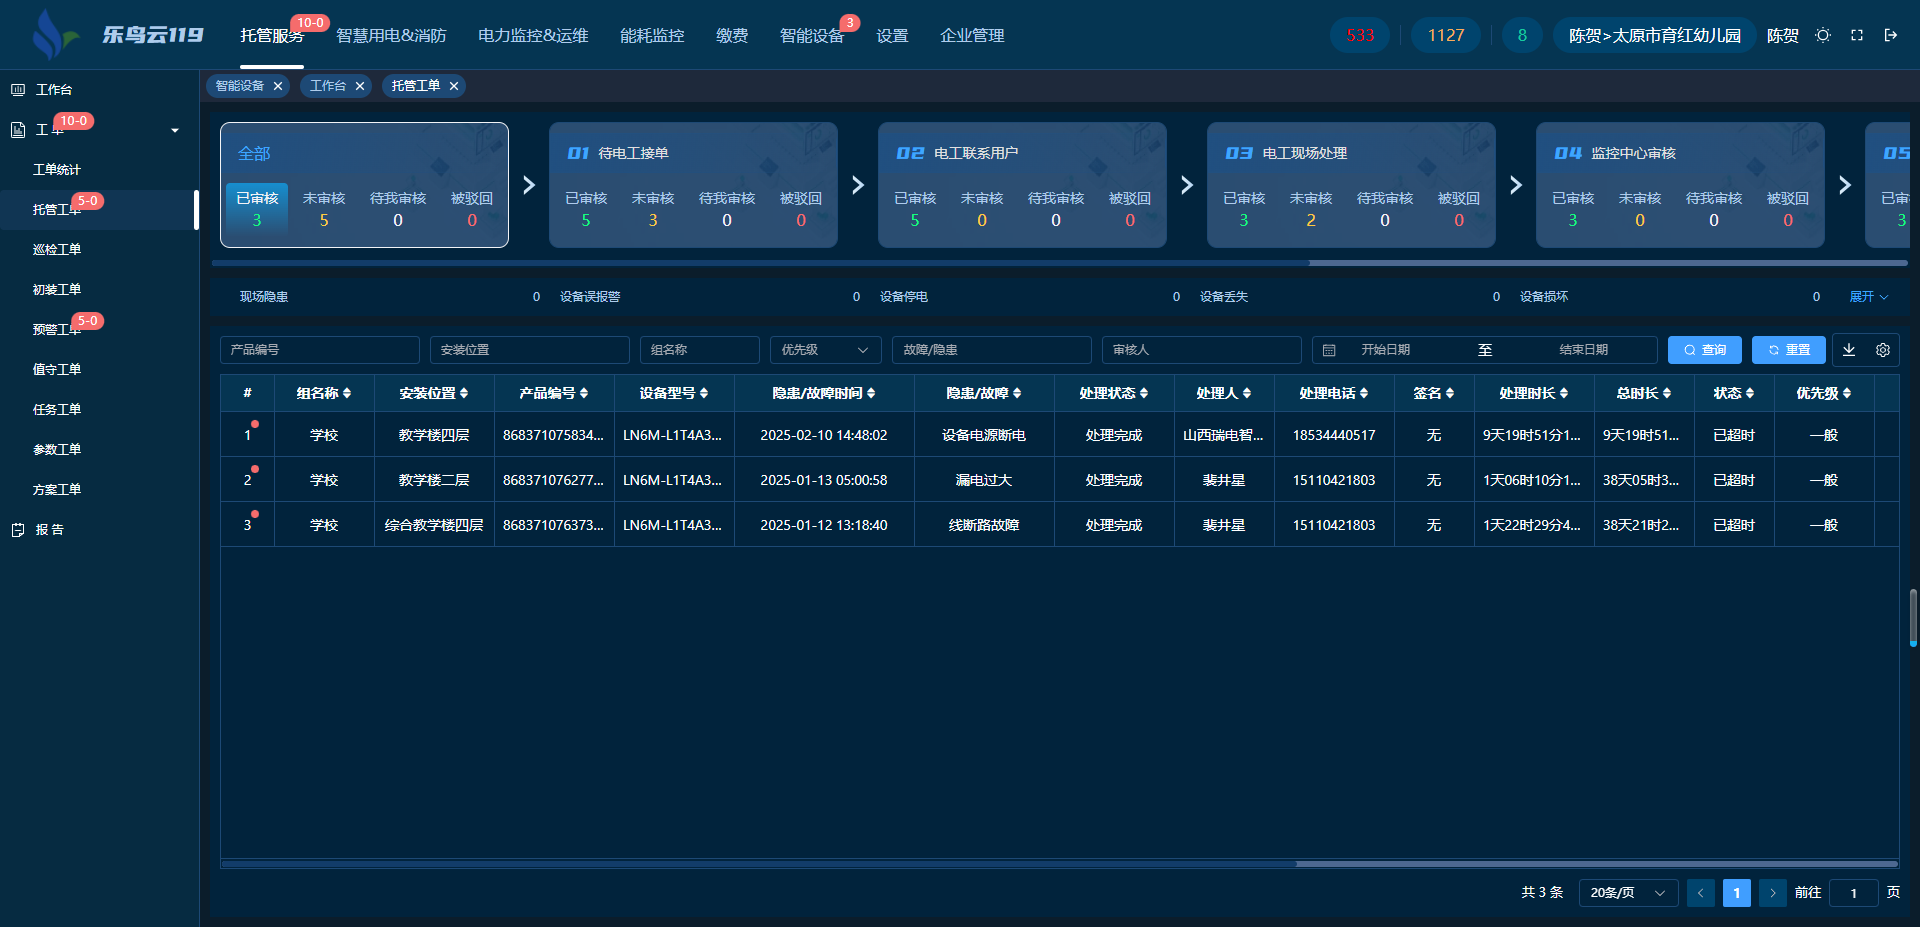Open the 优先级 dropdown filter

(825, 350)
